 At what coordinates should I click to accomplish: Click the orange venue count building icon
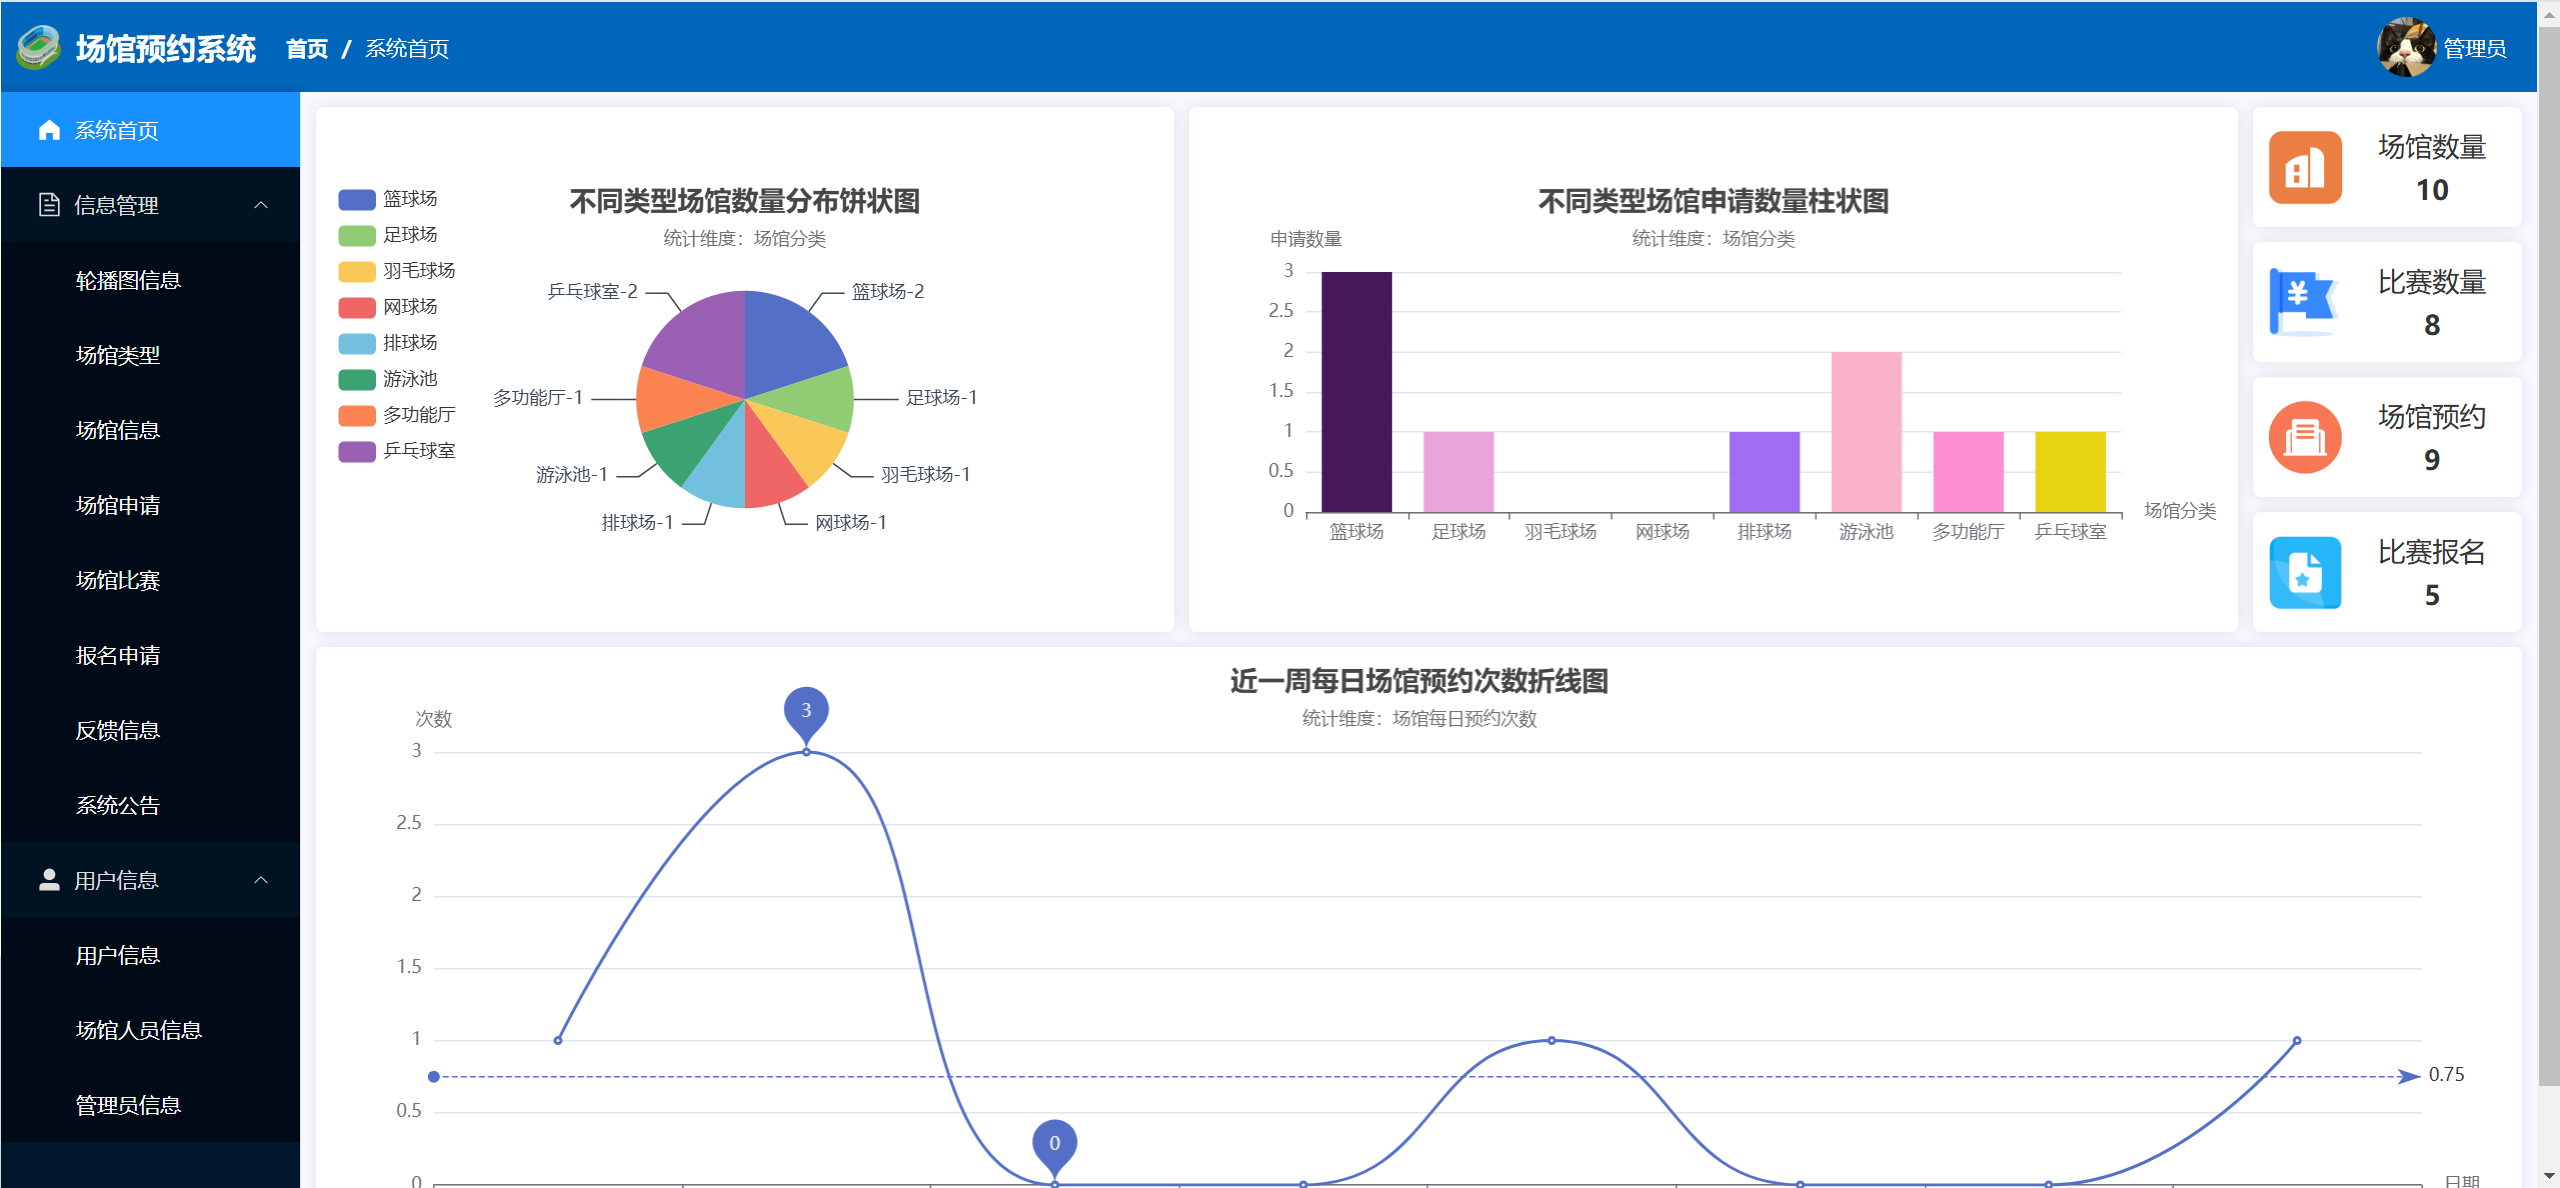coord(2305,168)
